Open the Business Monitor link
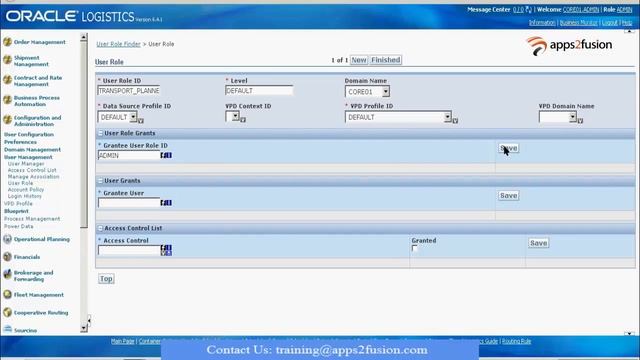 point(579,22)
